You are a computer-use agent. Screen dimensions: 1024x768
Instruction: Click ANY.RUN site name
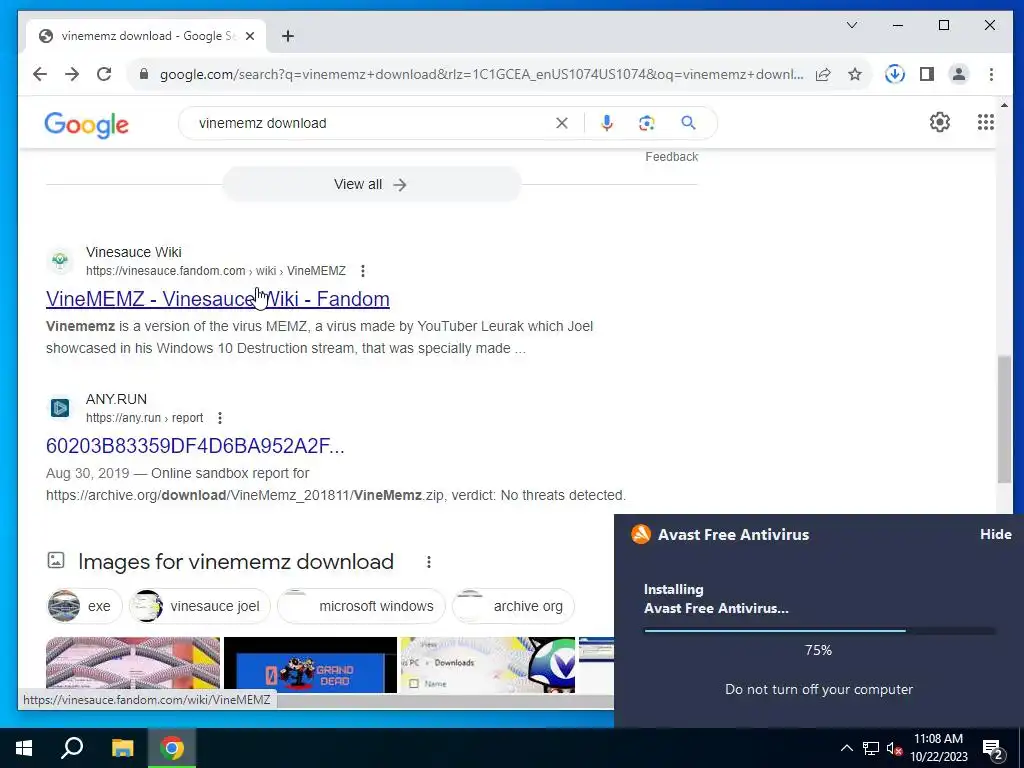coord(116,399)
